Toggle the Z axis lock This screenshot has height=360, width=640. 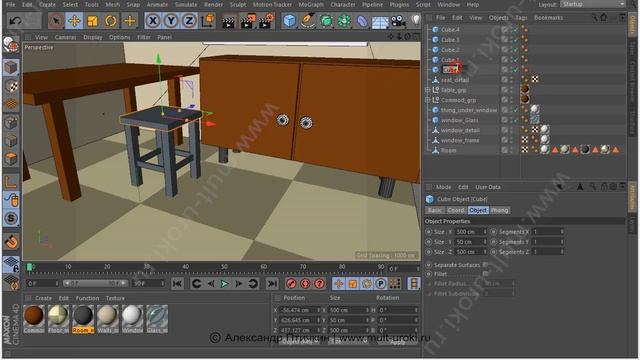click(189, 20)
